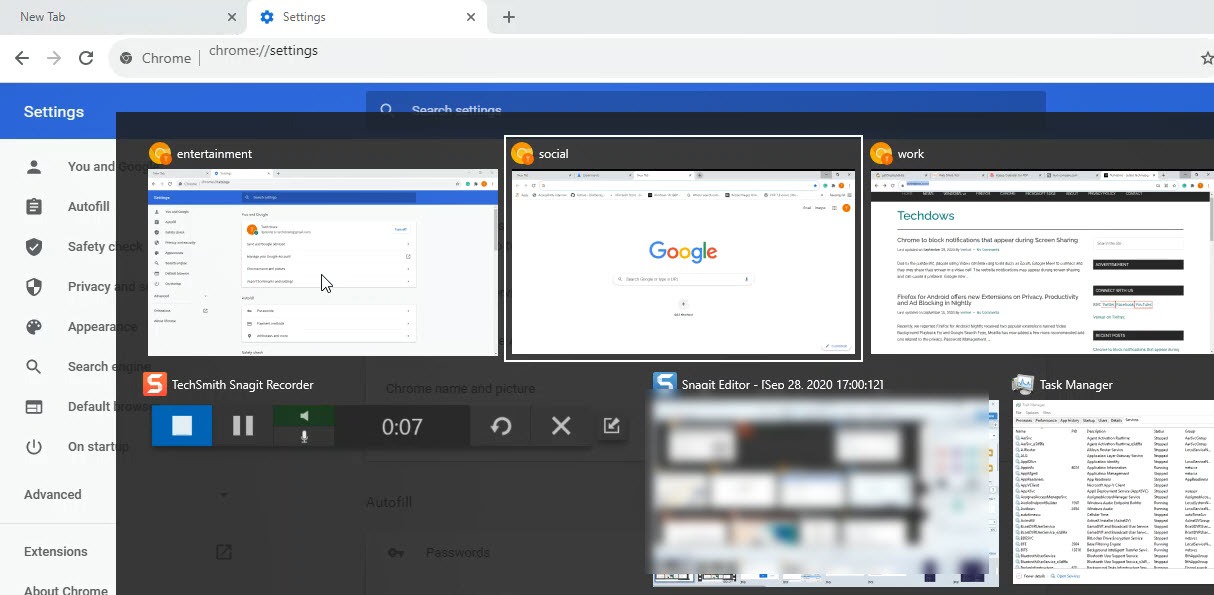The height and width of the screenshot is (595, 1214).
Task: Click the Default browser icon
Action: (x=34, y=406)
